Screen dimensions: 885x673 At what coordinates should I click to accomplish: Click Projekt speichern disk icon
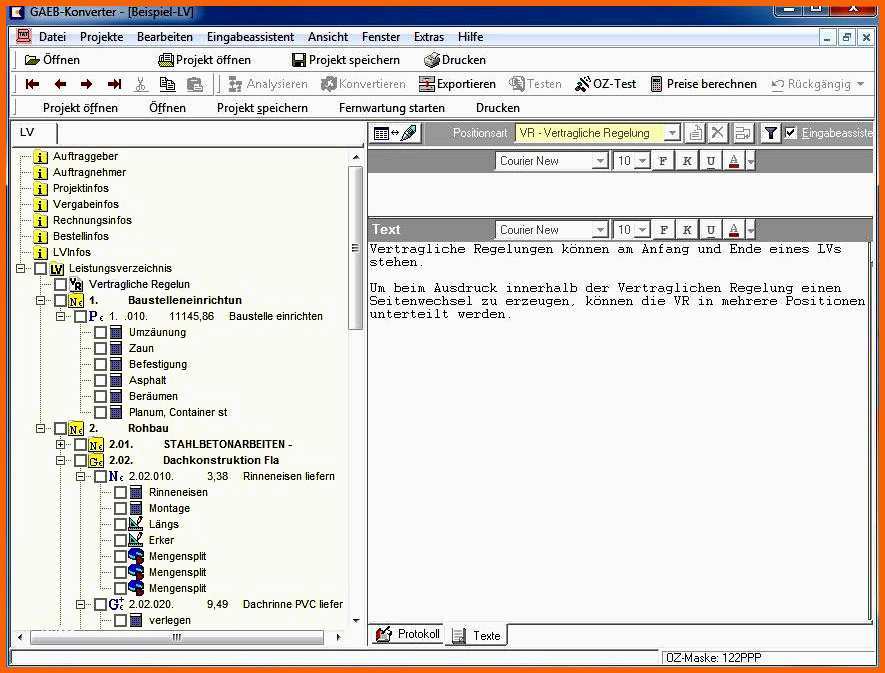coord(299,60)
